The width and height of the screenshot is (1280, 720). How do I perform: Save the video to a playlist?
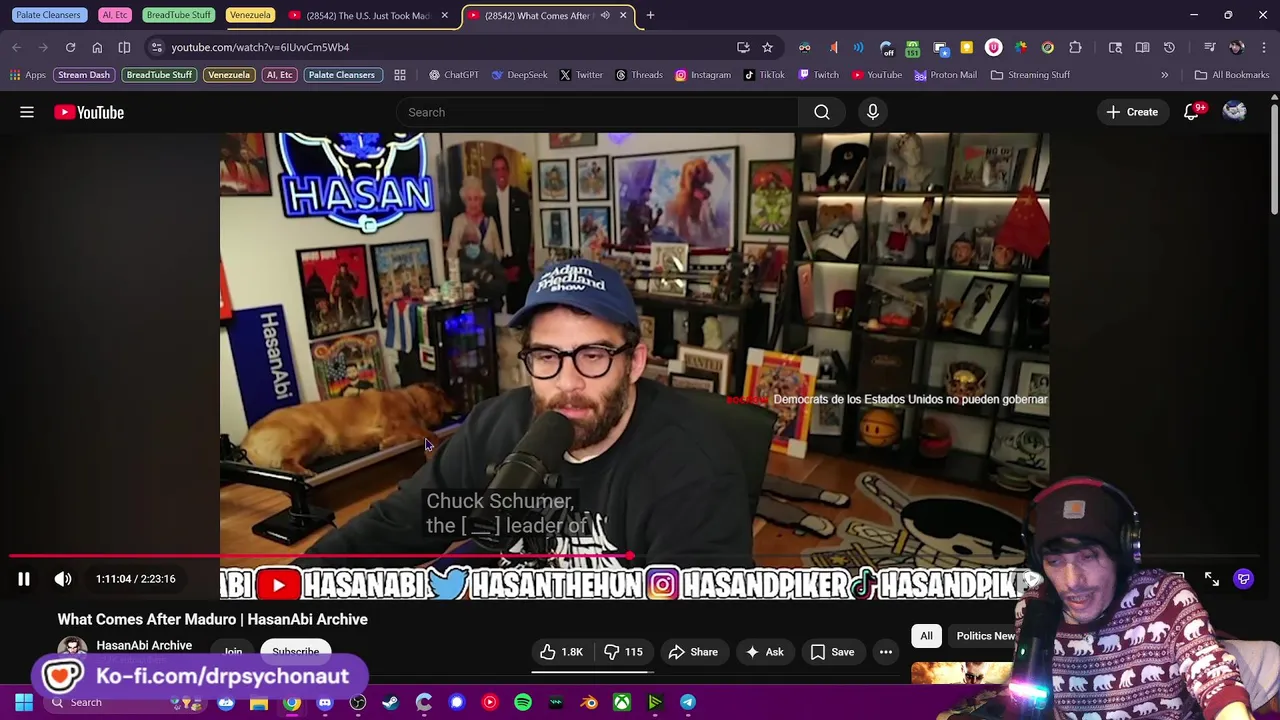click(832, 652)
